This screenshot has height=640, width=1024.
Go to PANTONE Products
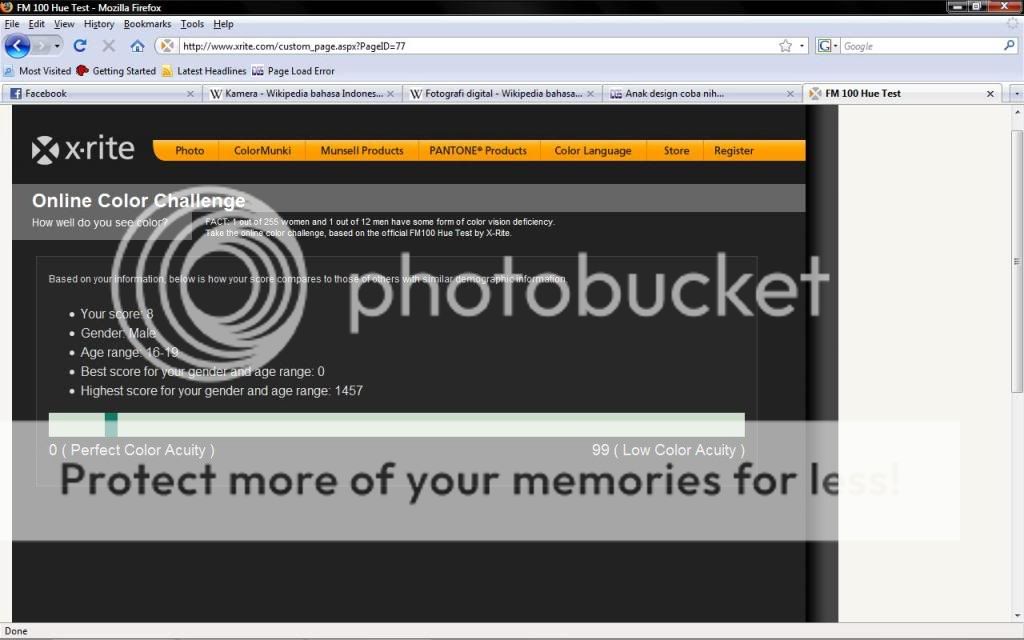click(478, 151)
